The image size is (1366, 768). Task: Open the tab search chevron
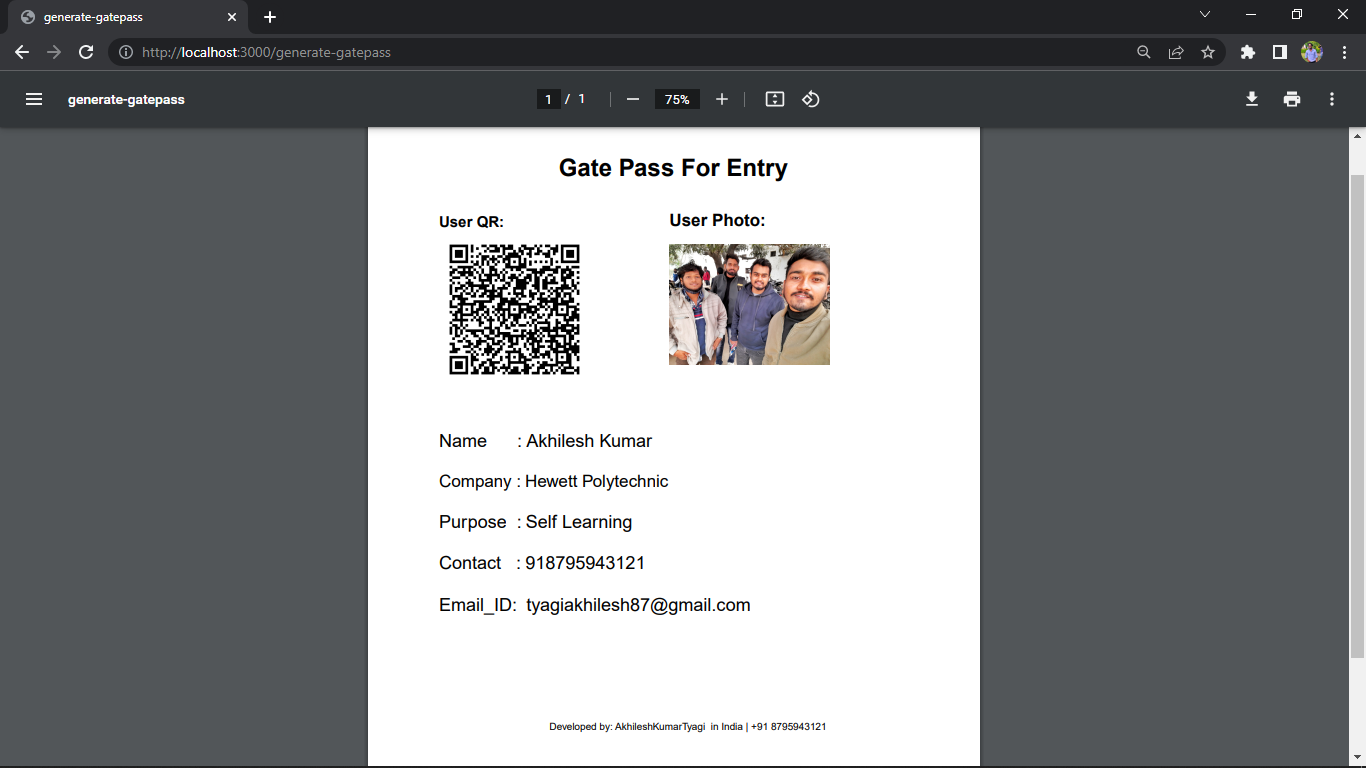pos(1205,14)
